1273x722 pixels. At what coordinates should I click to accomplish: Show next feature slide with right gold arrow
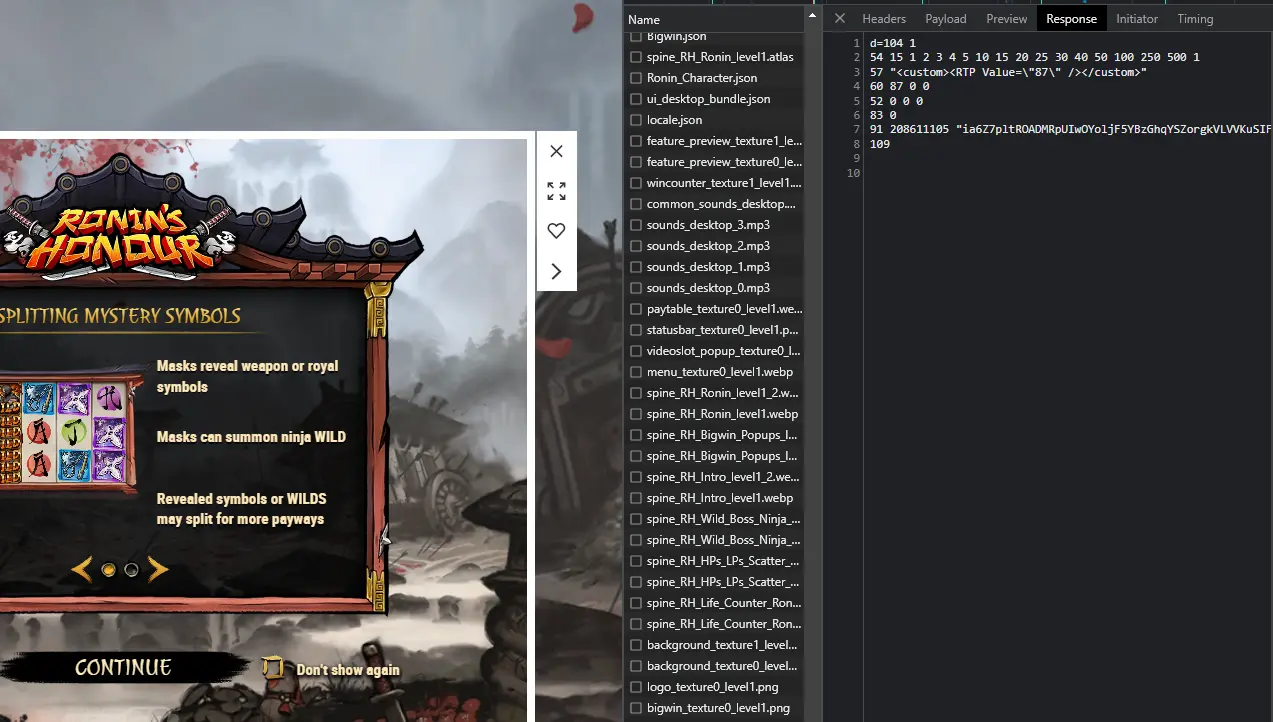158,570
